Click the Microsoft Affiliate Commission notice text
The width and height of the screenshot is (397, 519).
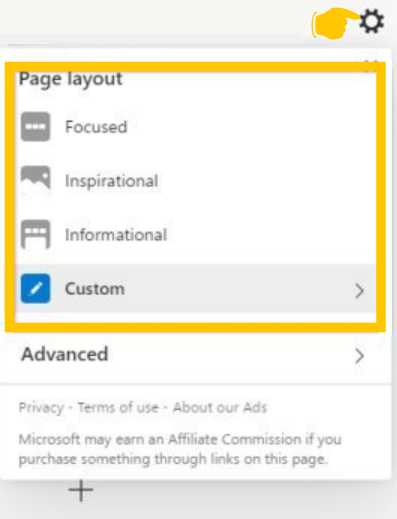180,449
